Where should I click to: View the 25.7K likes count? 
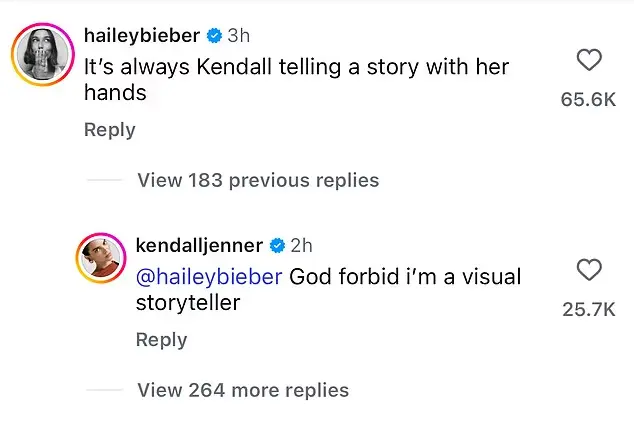tap(589, 309)
